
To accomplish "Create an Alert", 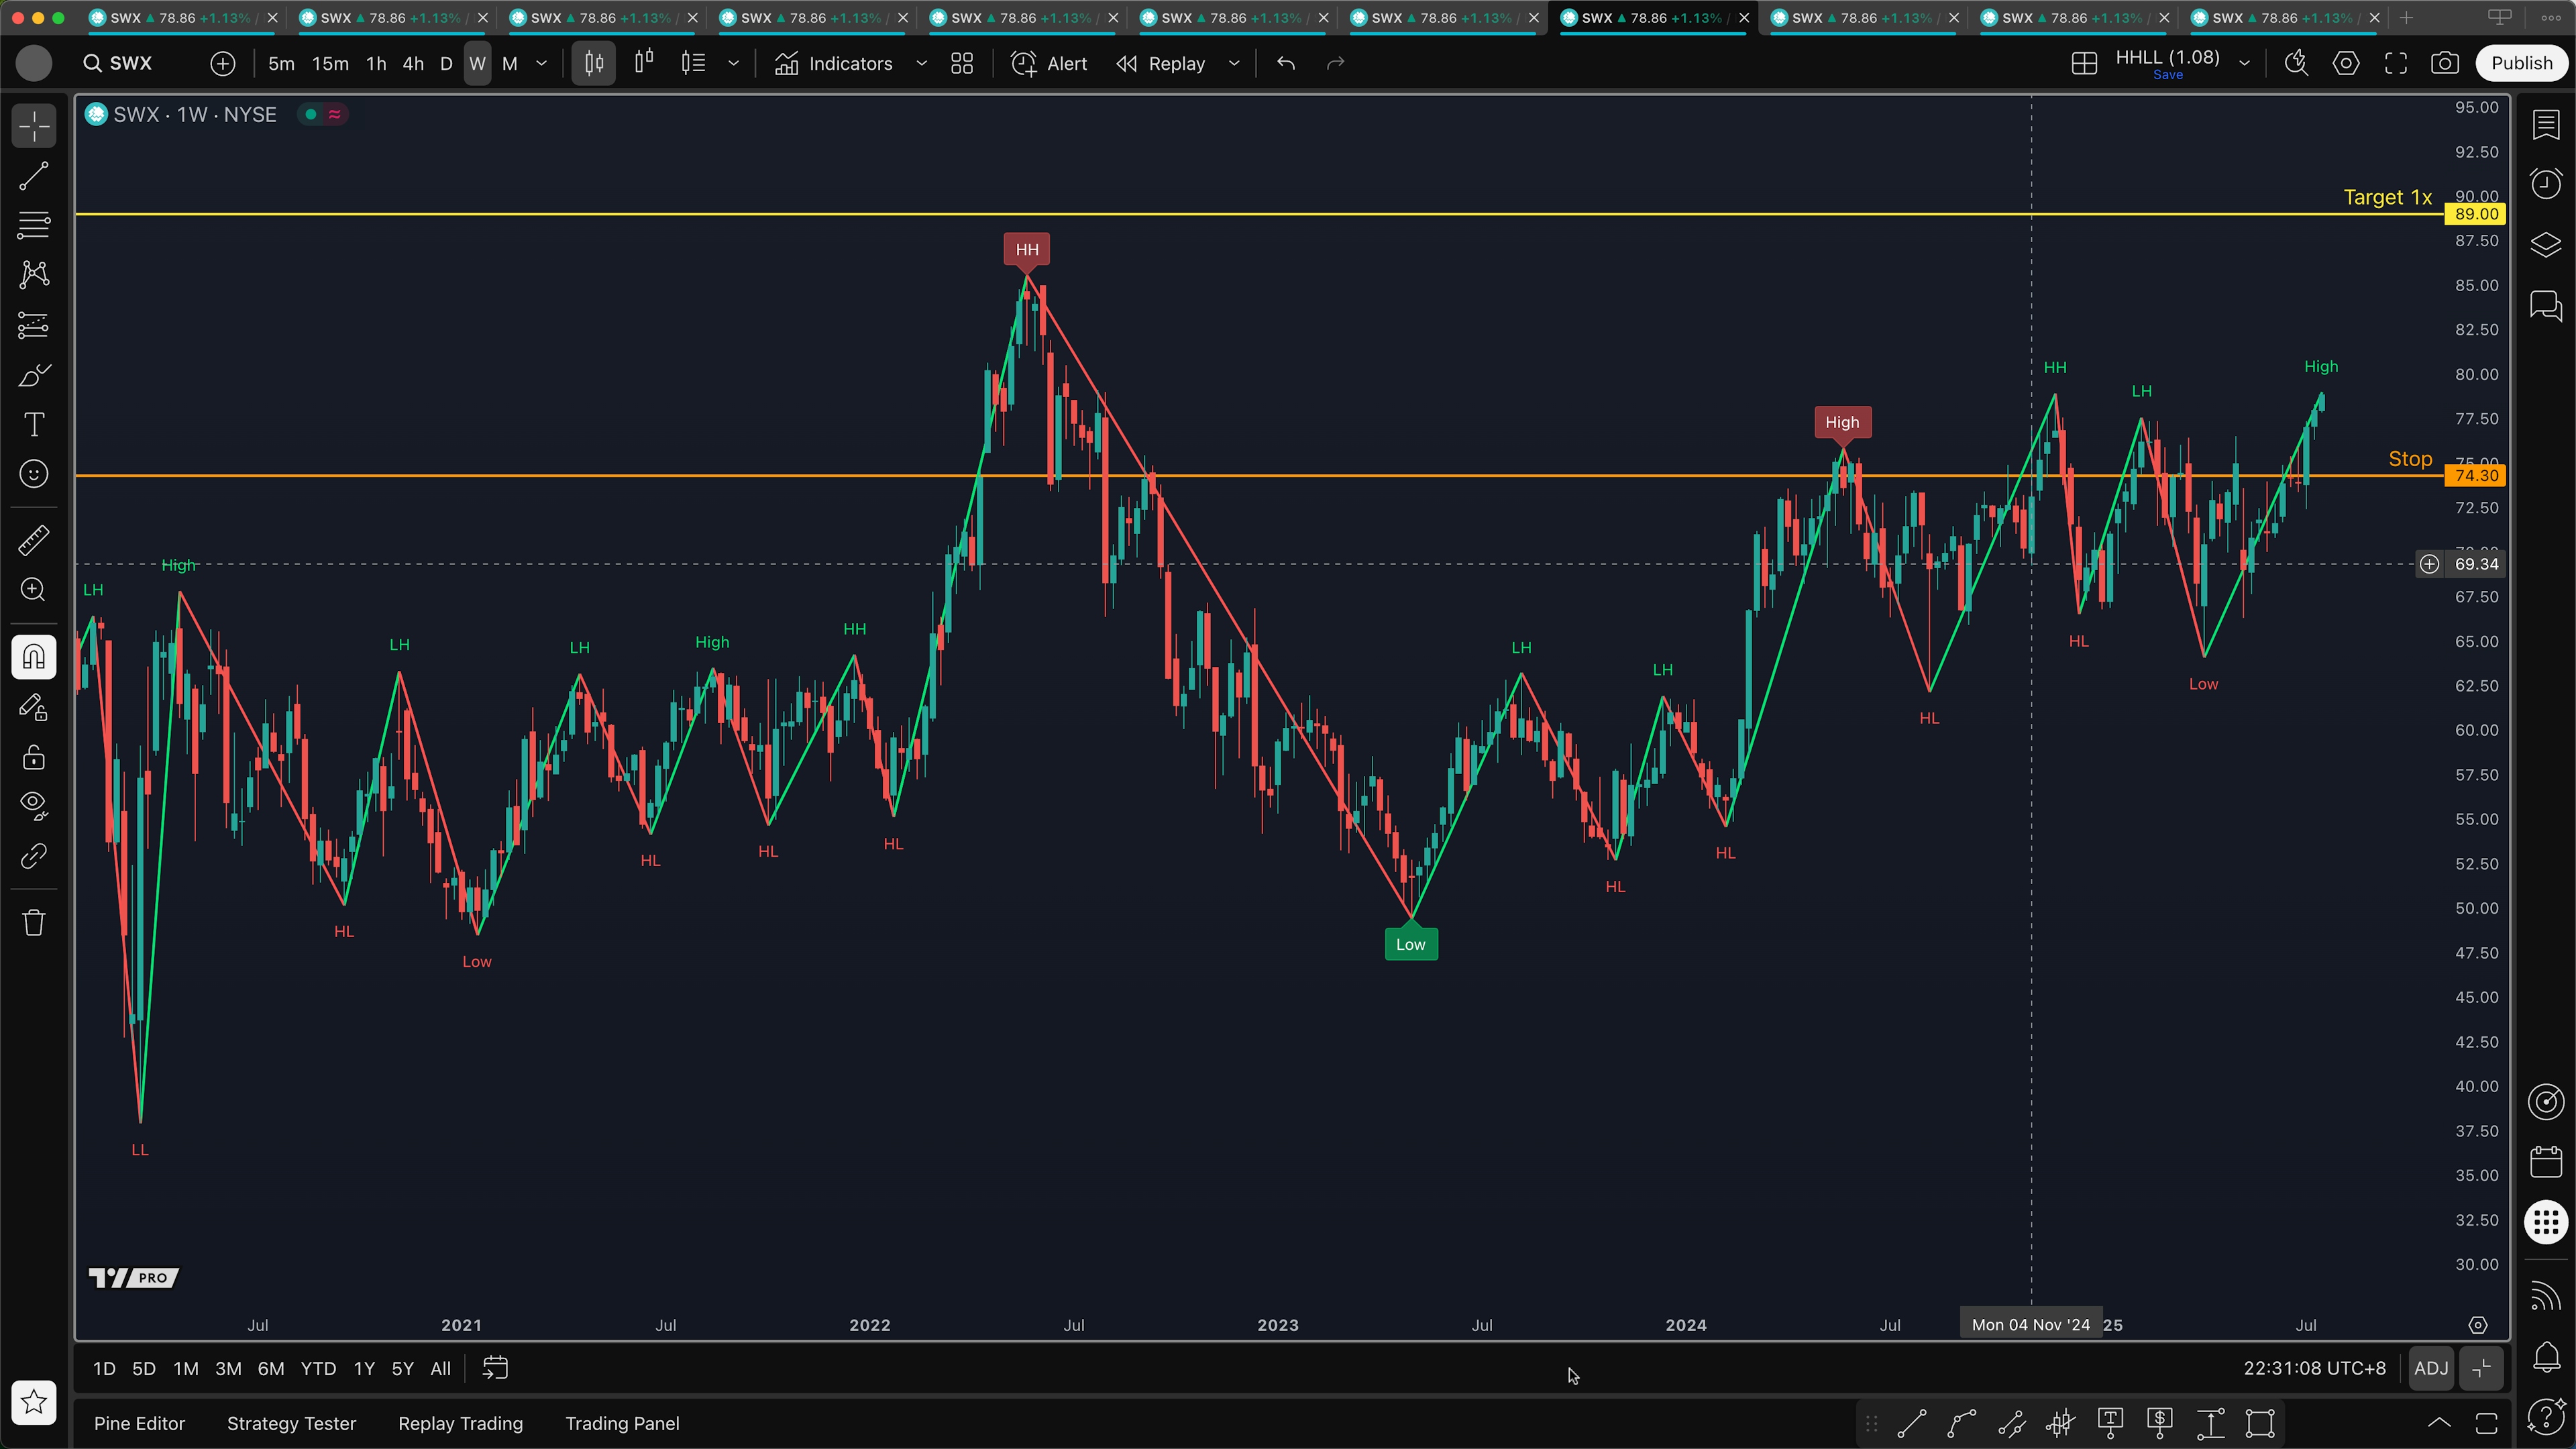I will (1049, 64).
